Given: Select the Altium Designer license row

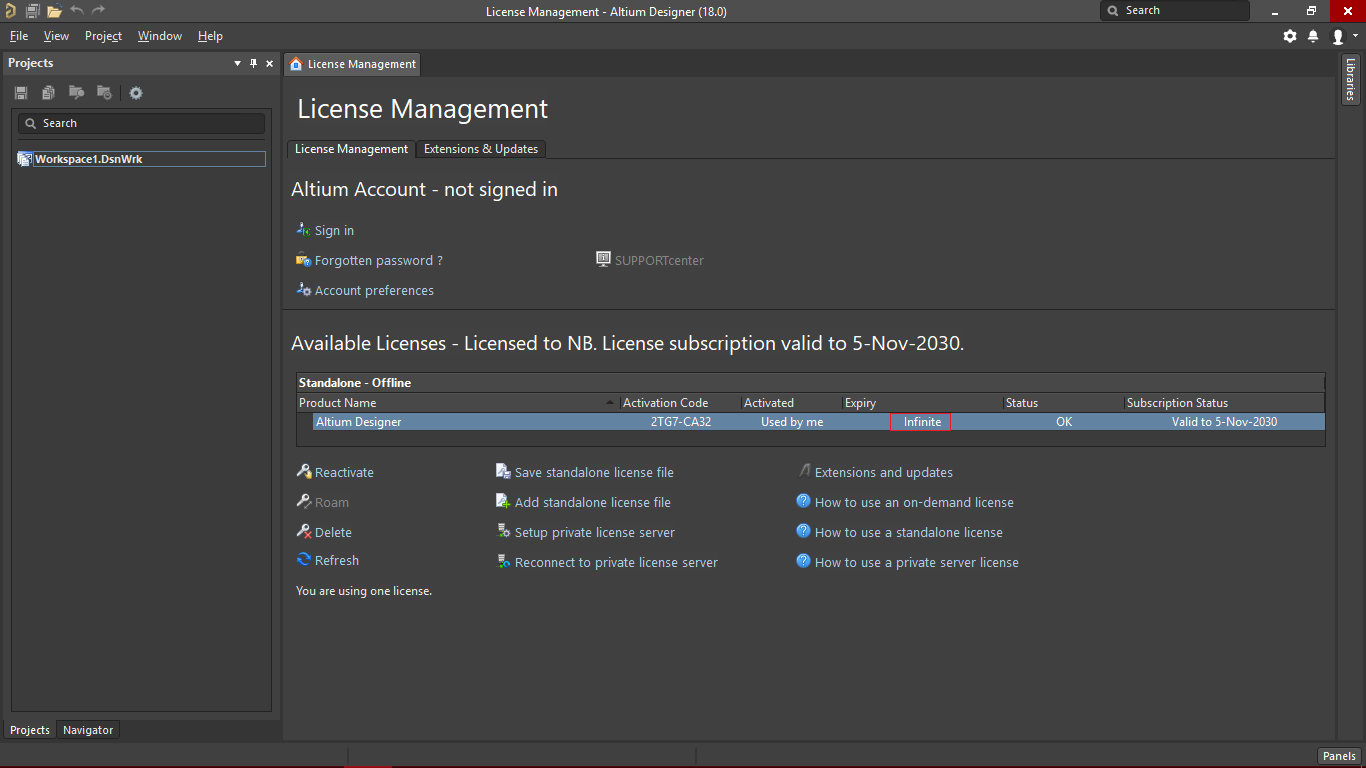Looking at the screenshot, I should tap(819, 422).
